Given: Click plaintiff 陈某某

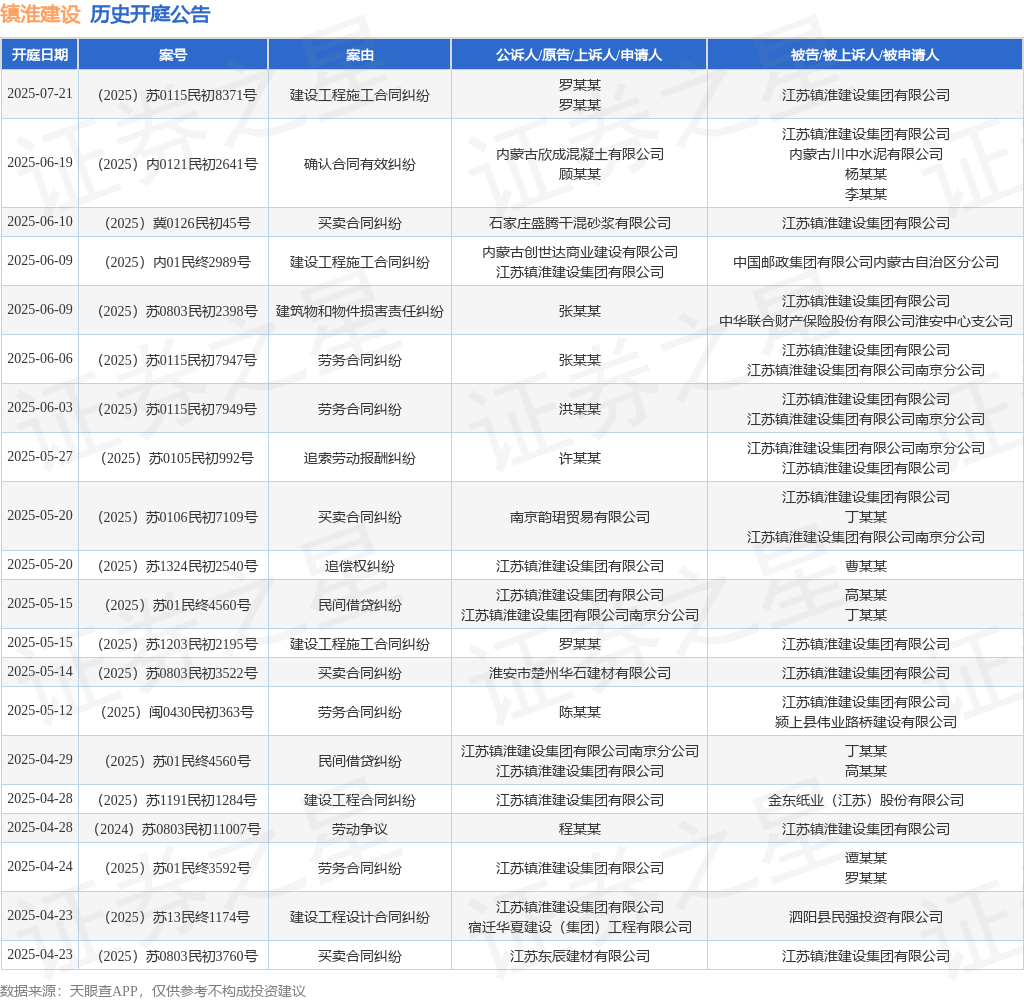Looking at the screenshot, I should pyautogui.click(x=580, y=713).
